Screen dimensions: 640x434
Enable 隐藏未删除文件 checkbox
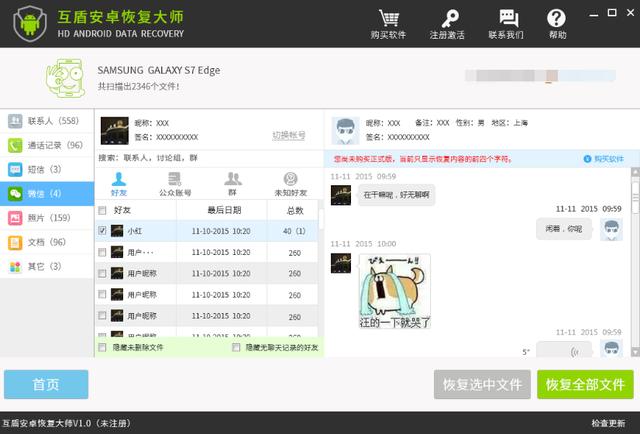(102, 347)
